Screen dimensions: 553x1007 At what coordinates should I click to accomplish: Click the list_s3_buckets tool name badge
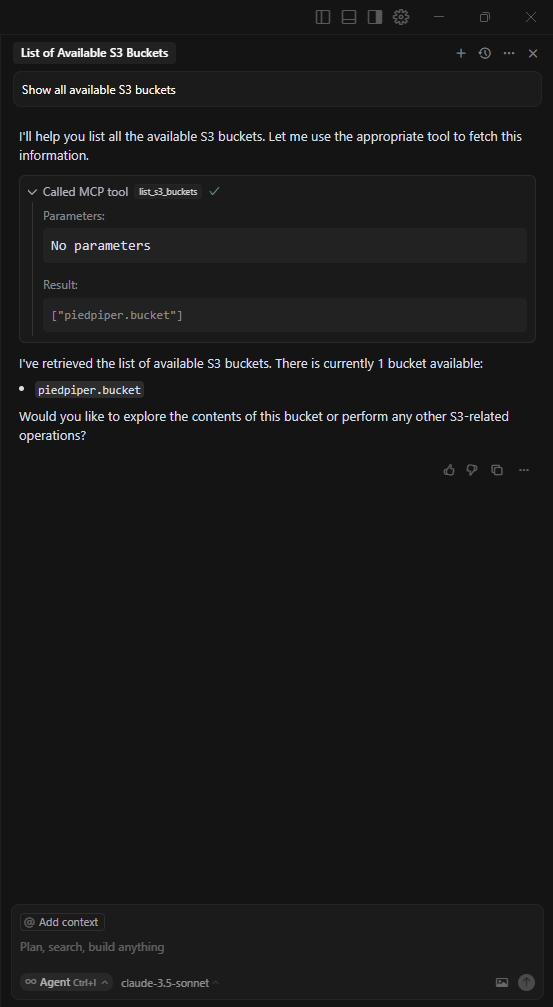pos(168,191)
